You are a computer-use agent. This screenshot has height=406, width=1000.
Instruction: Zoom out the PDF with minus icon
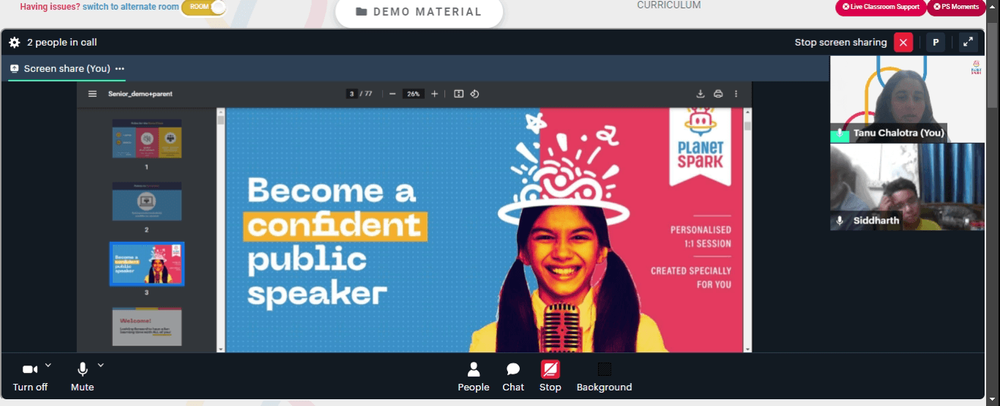point(392,94)
